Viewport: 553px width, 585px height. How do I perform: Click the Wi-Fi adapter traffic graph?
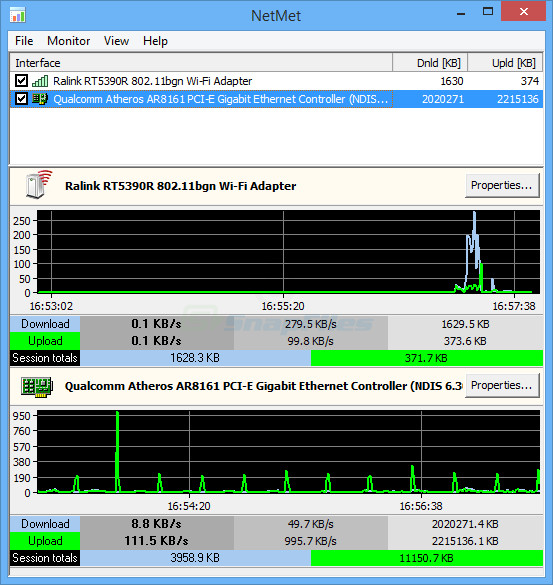[288, 252]
